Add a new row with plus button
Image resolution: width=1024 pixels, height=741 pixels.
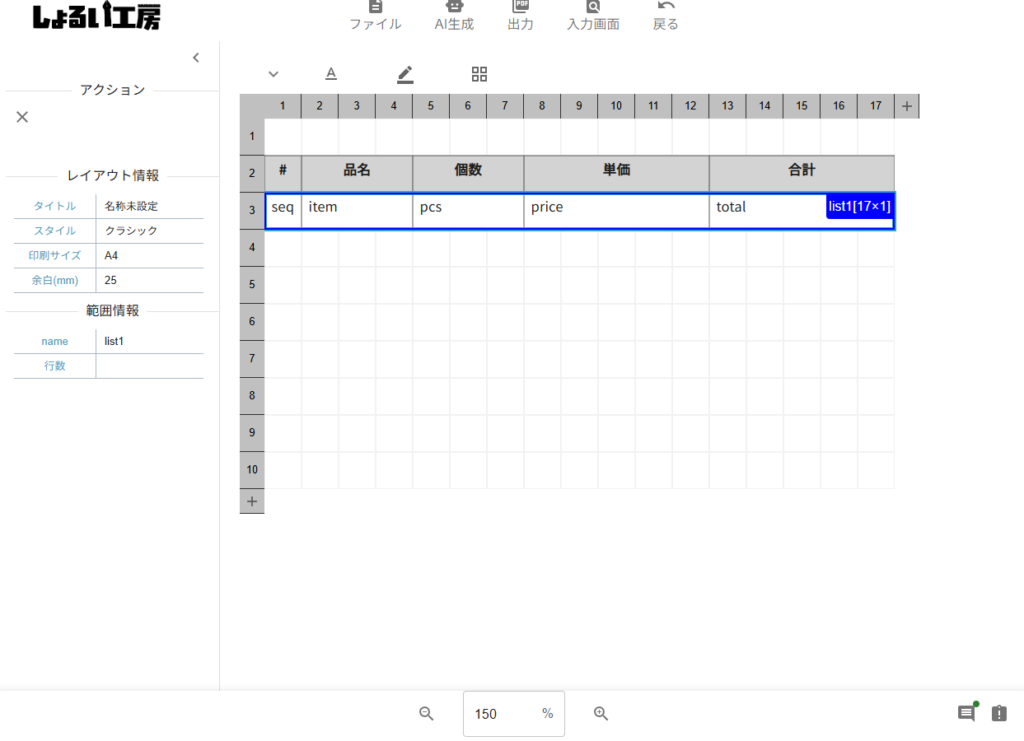click(x=252, y=501)
